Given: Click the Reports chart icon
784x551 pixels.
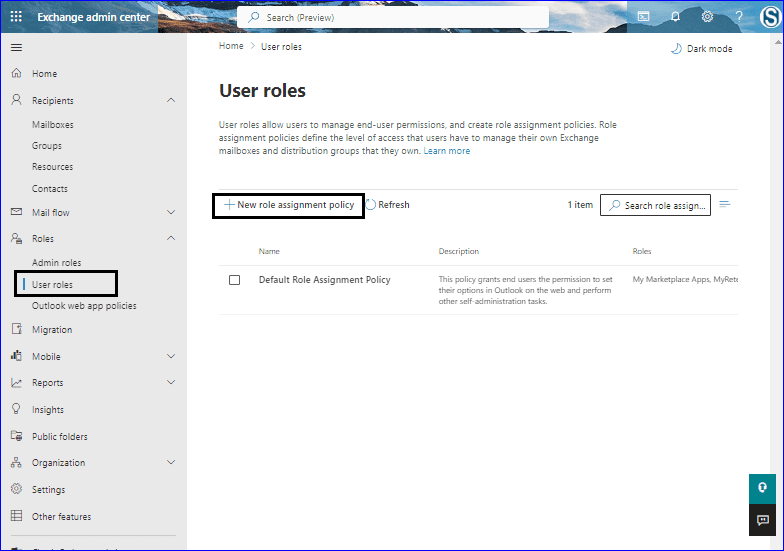Looking at the screenshot, I should click(16, 382).
